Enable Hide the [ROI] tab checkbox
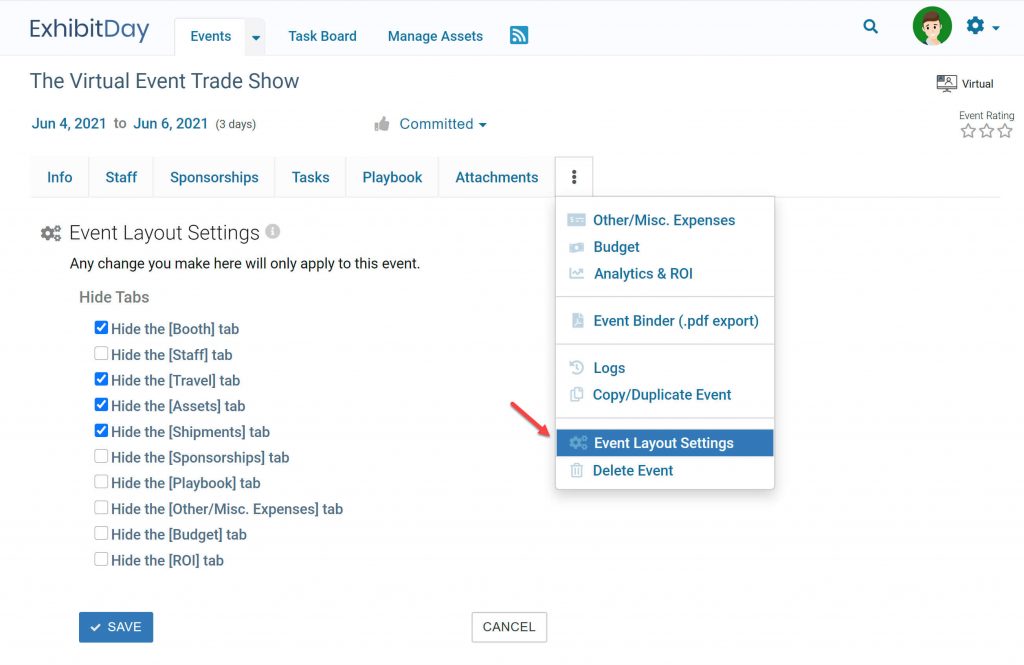1024x665 pixels. (x=101, y=560)
